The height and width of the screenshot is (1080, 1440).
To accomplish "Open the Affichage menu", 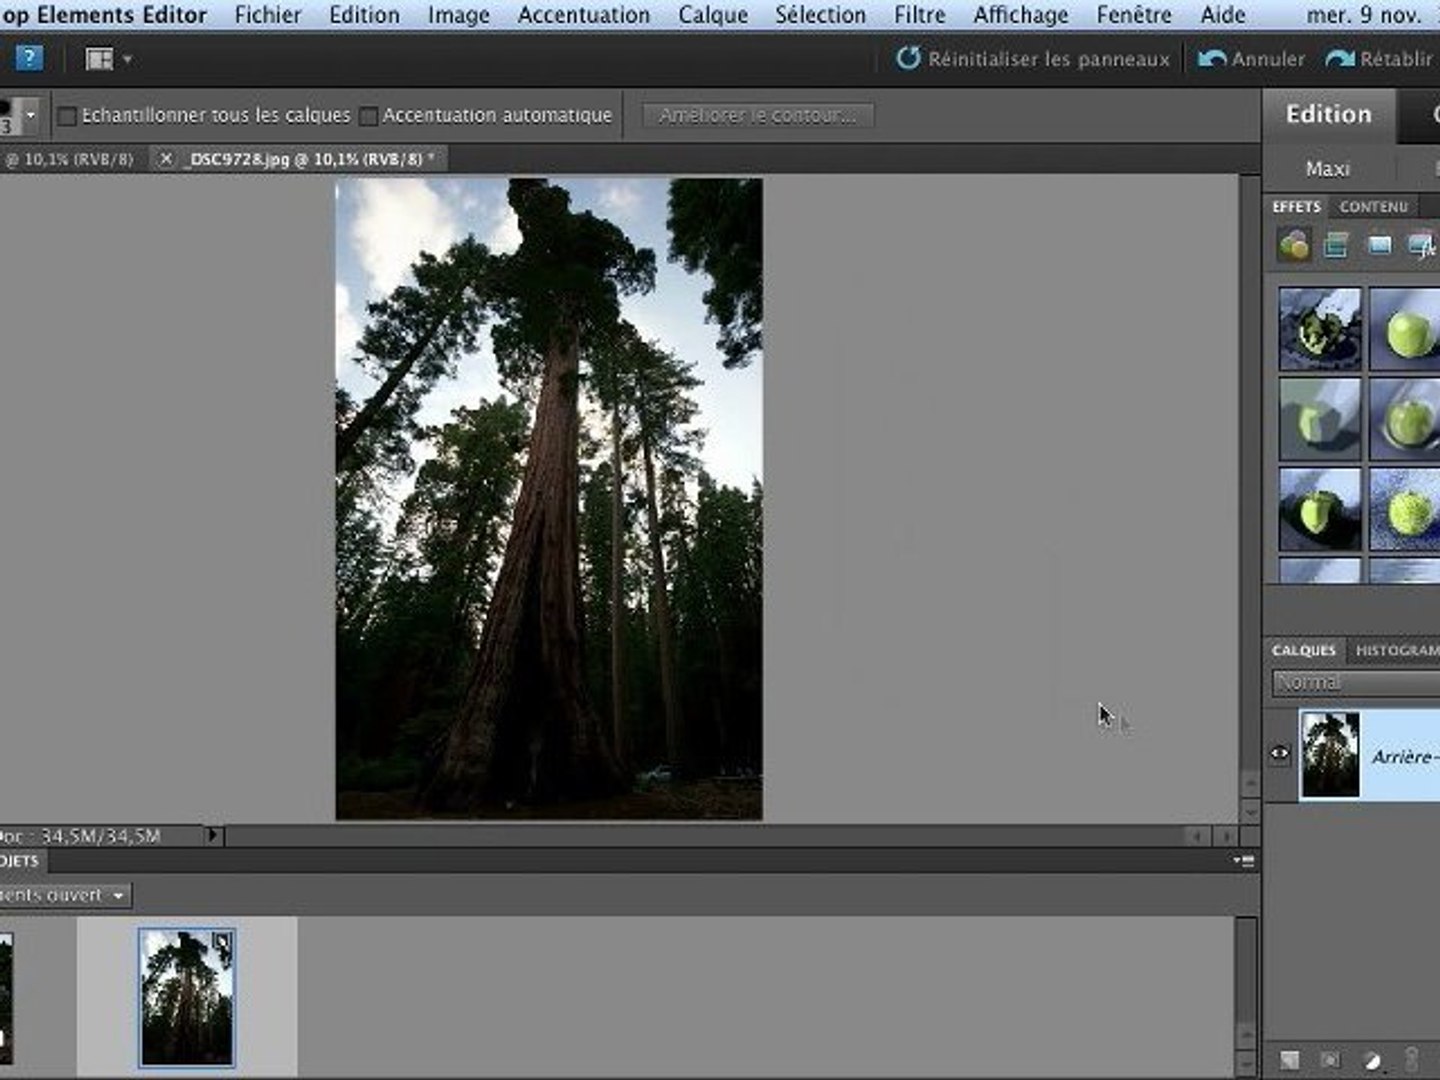I will 1021,15.
